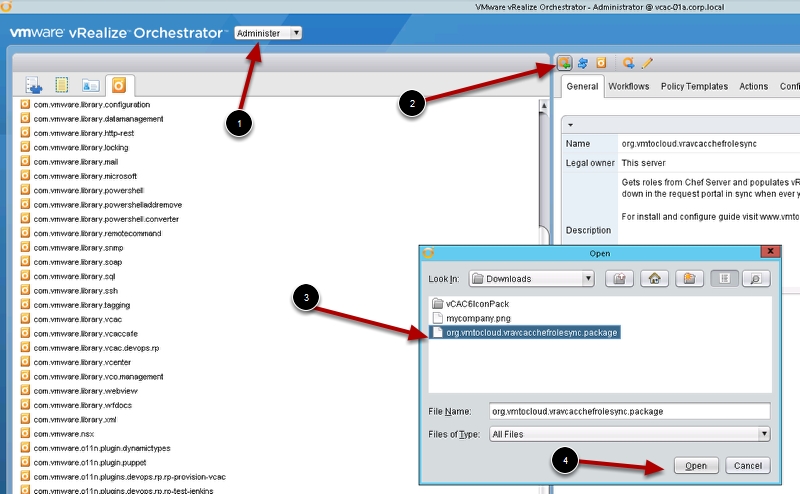Jump to the Home folder in Open dialog
800x494 pixels.
pos(653,279)
